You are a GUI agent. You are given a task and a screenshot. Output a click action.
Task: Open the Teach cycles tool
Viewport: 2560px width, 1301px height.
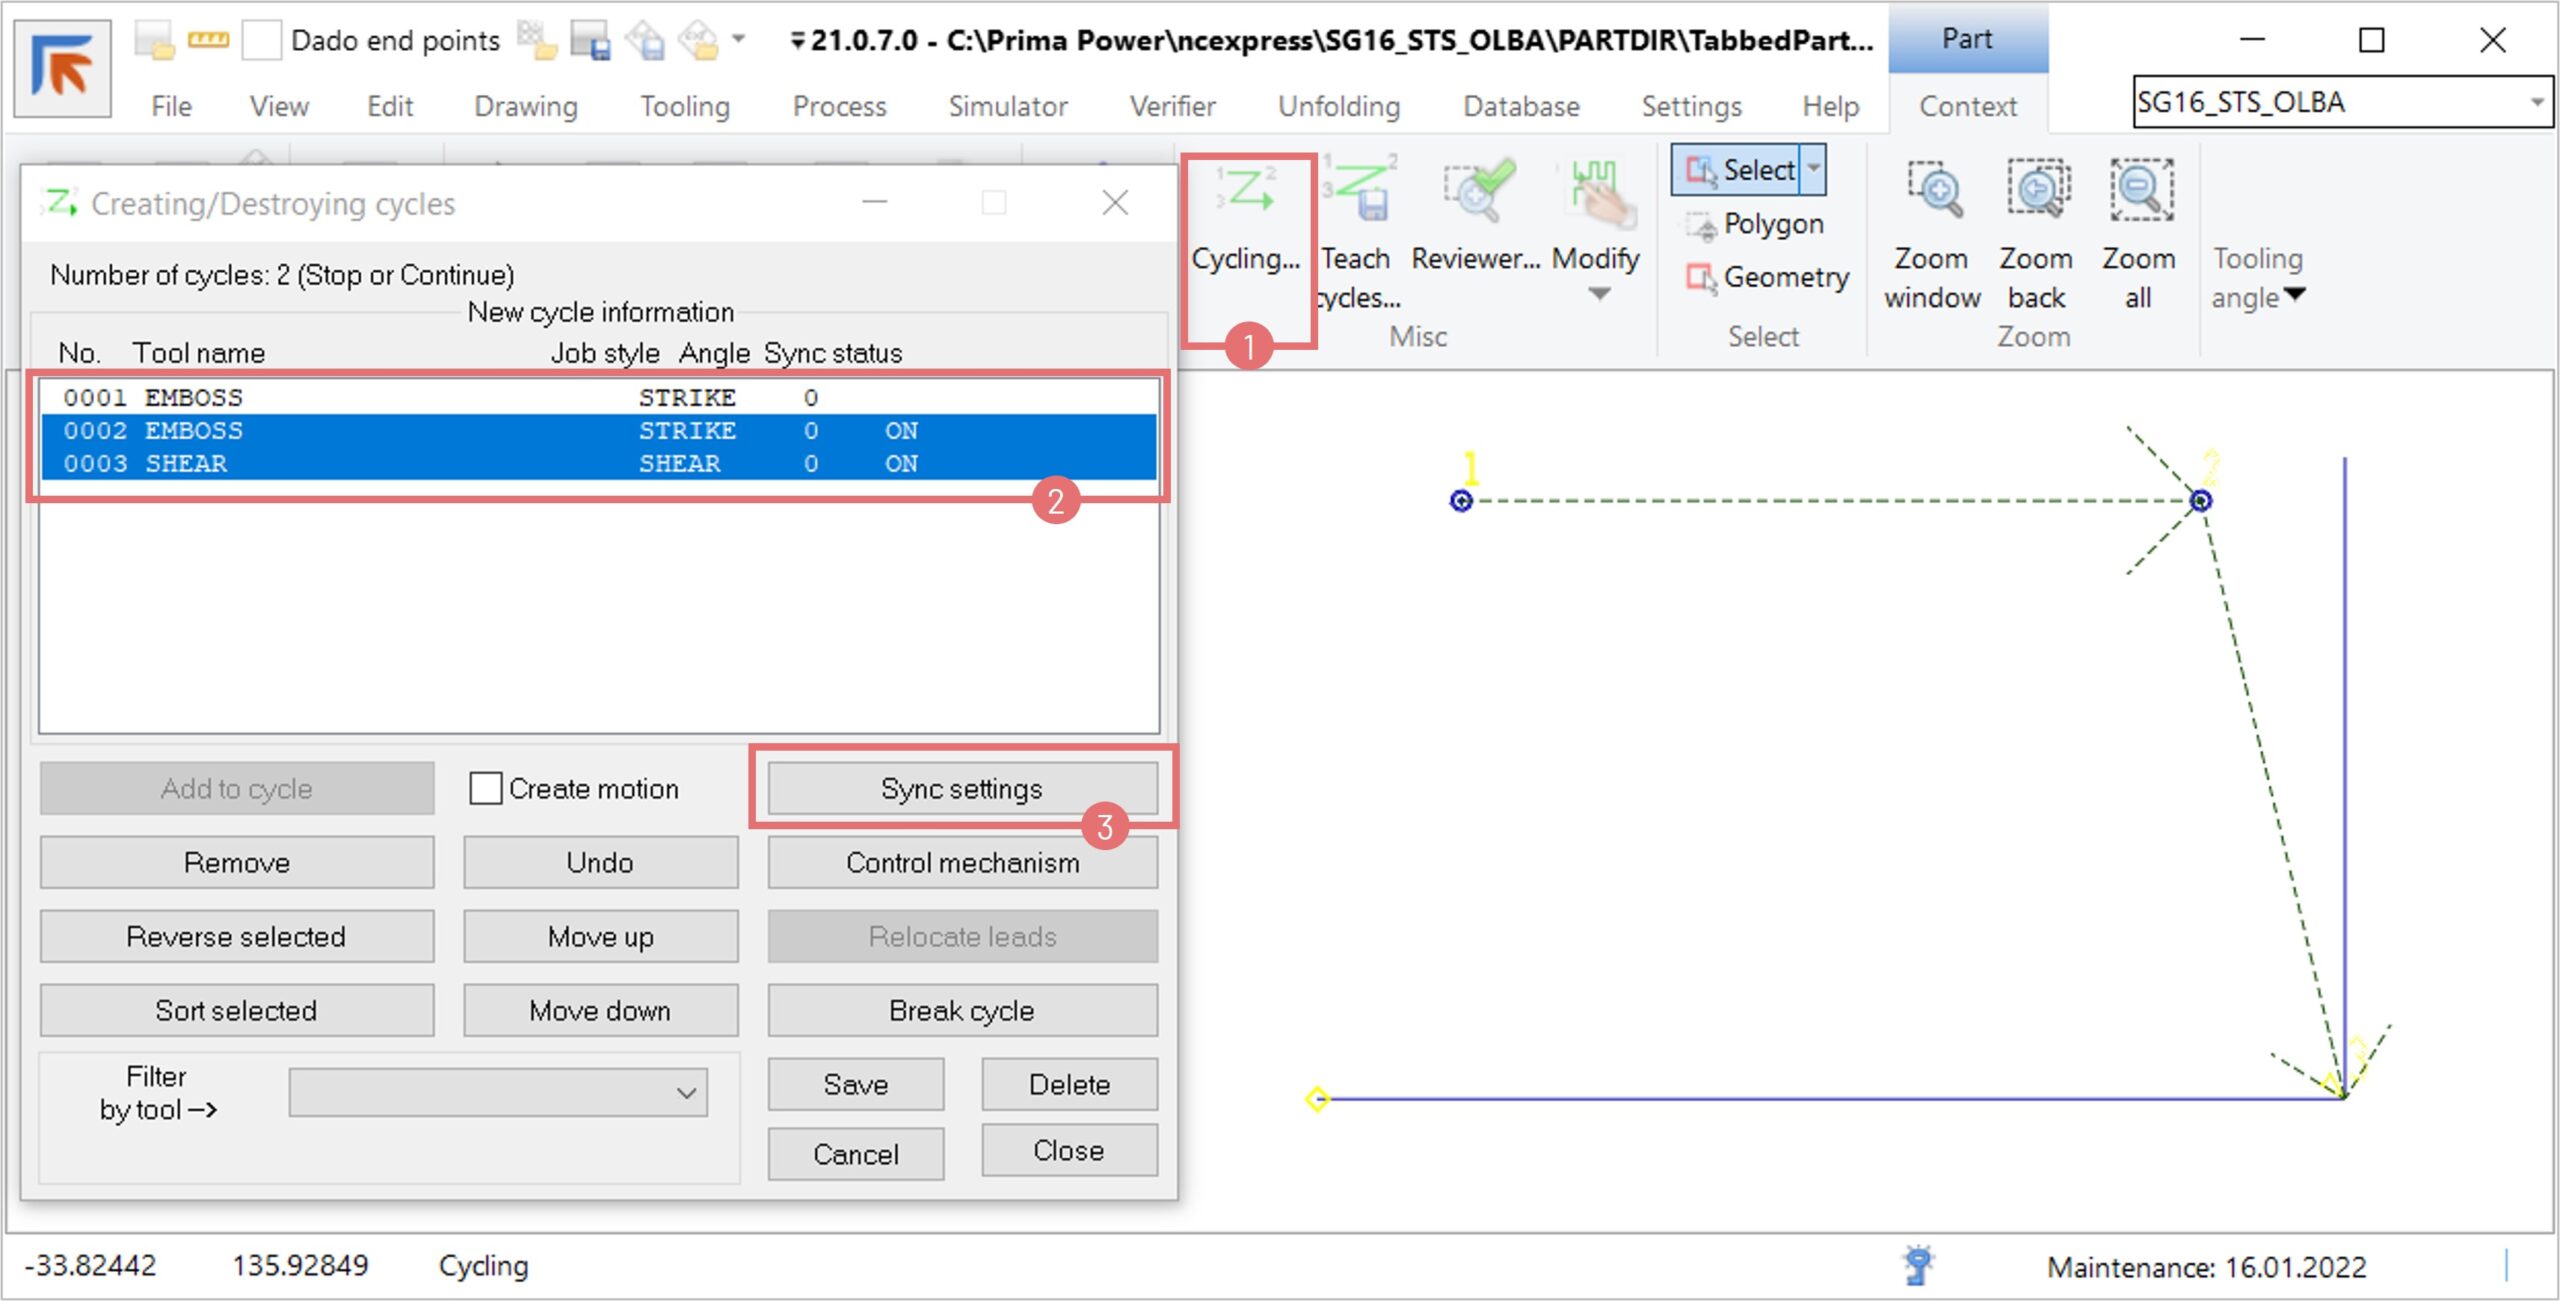tap(1357, 190)
